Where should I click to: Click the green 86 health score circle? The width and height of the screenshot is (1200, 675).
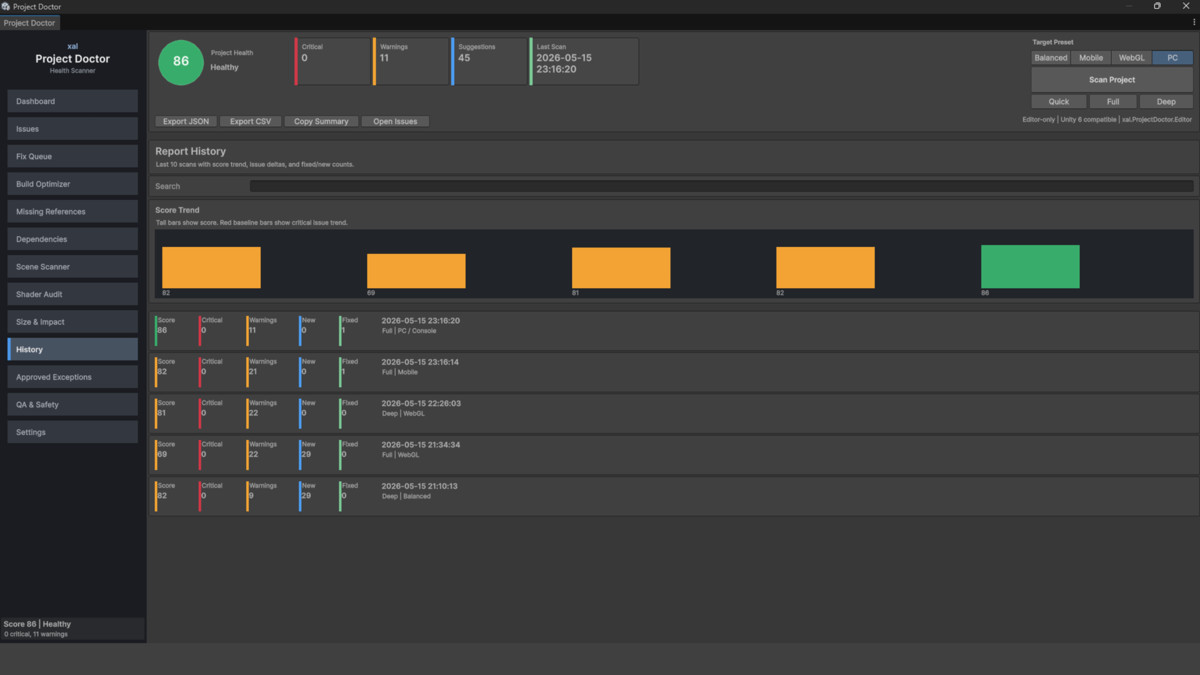click(x=181, y=61)
